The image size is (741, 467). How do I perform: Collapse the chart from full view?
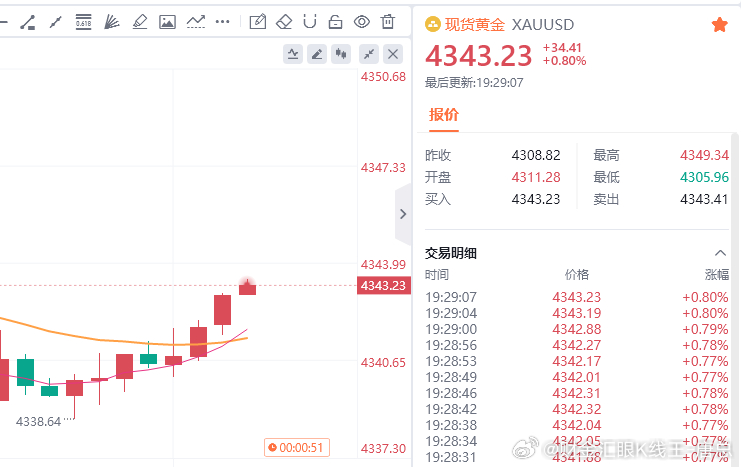coord(369,54)
